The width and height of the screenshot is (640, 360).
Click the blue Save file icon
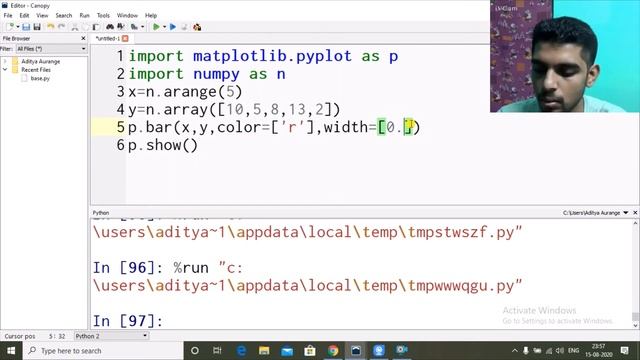[x=26, y=27]
